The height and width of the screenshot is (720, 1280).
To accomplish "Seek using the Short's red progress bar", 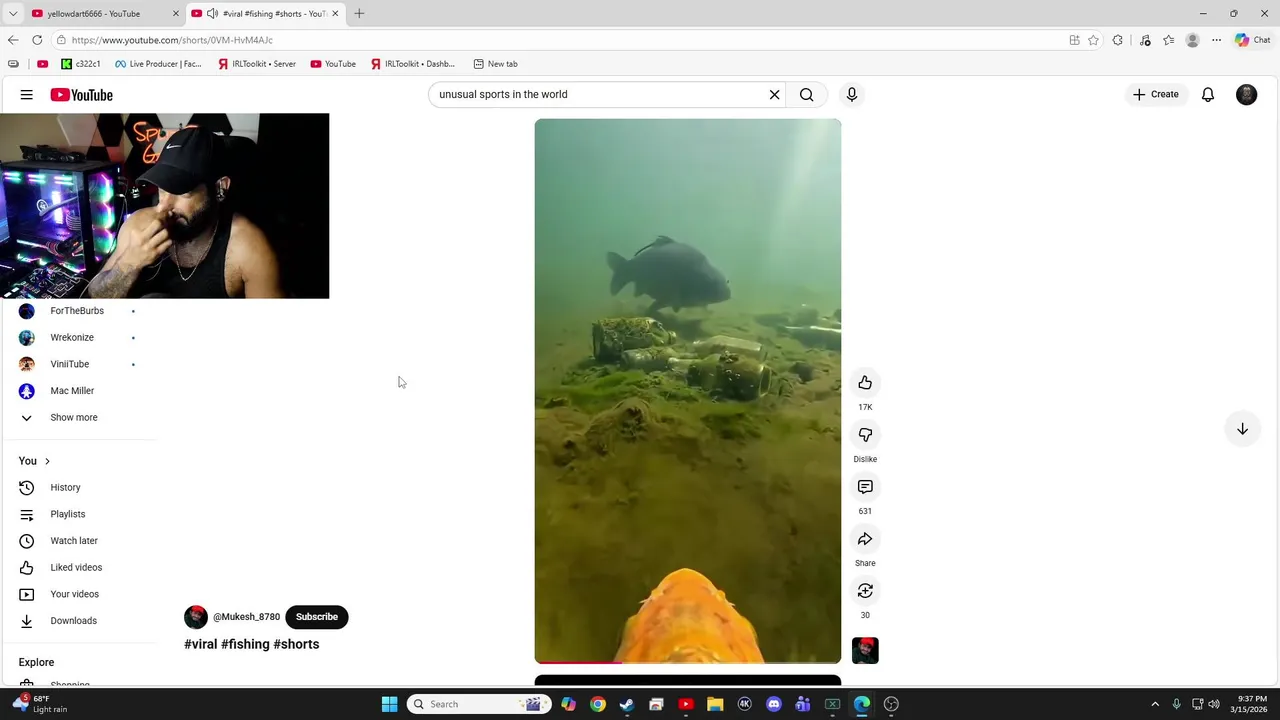I will pyautogui.click(x=688, y=662).
